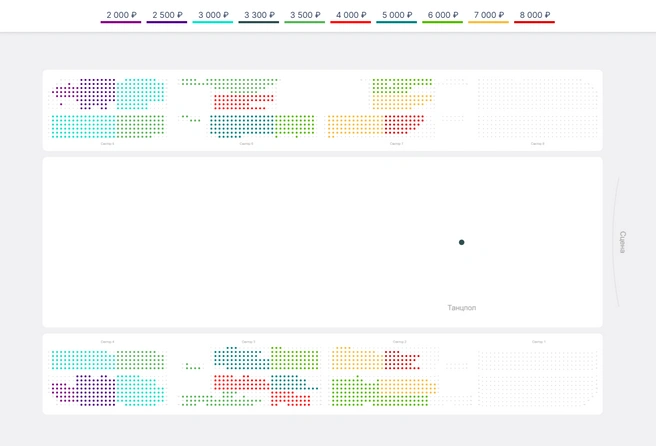Highlight the 4 000 ₽ price tier
Viewport: 656px width, 446px height.
351,16
